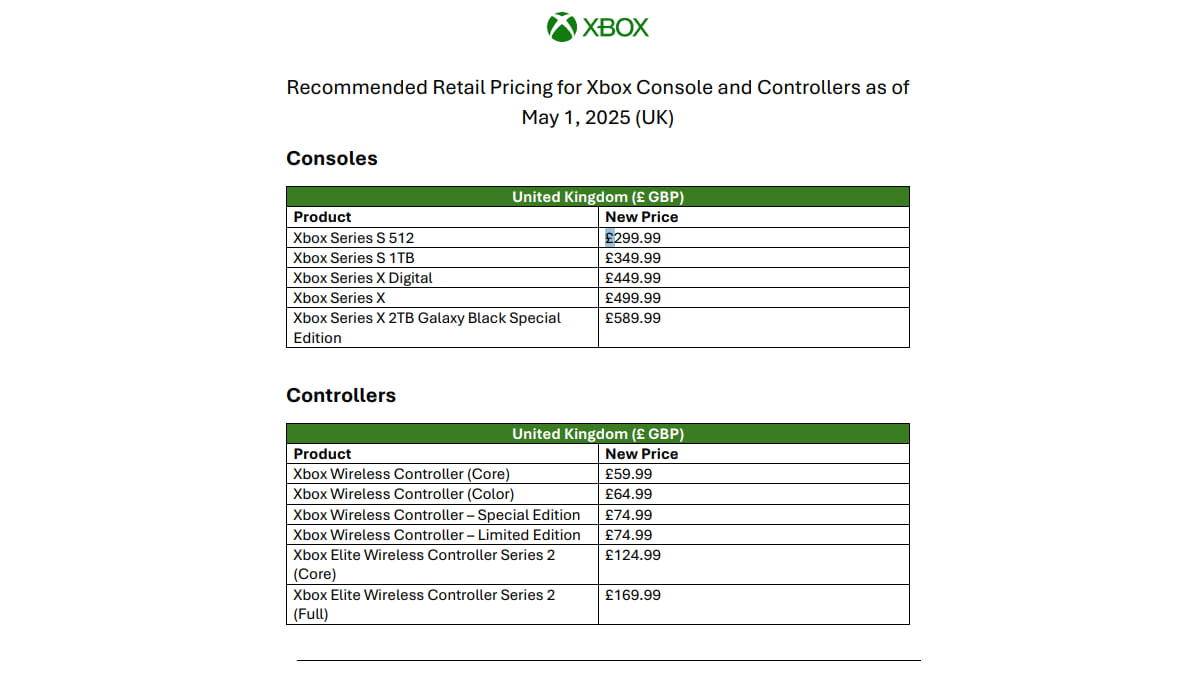This screenshot has height=675, width=1200.
Task: Select the Xbox Wireless Controller (Core) cell
Action: 401,474
